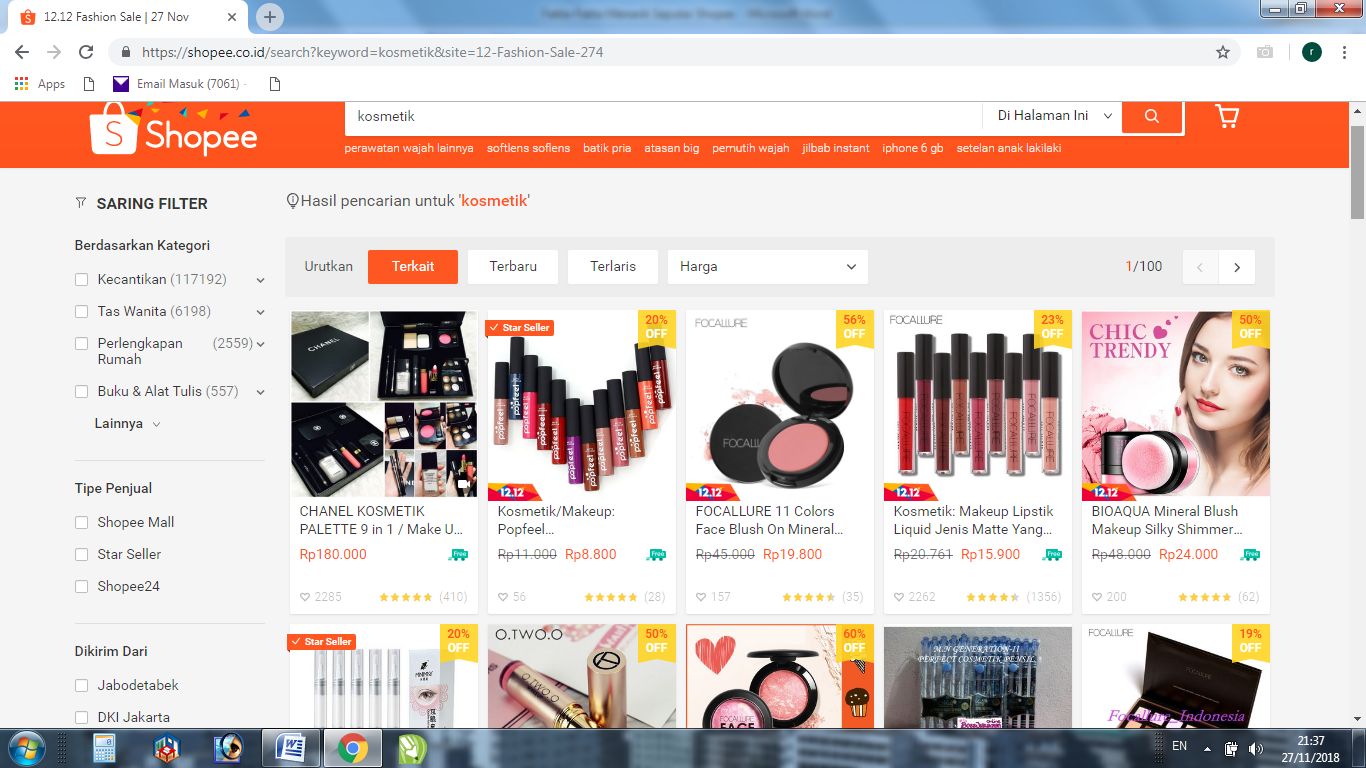Image resolution: width=1366 pixels, height=768 pixels.
Task: Check the Star Seller checkbox
Action: [82, 554]
